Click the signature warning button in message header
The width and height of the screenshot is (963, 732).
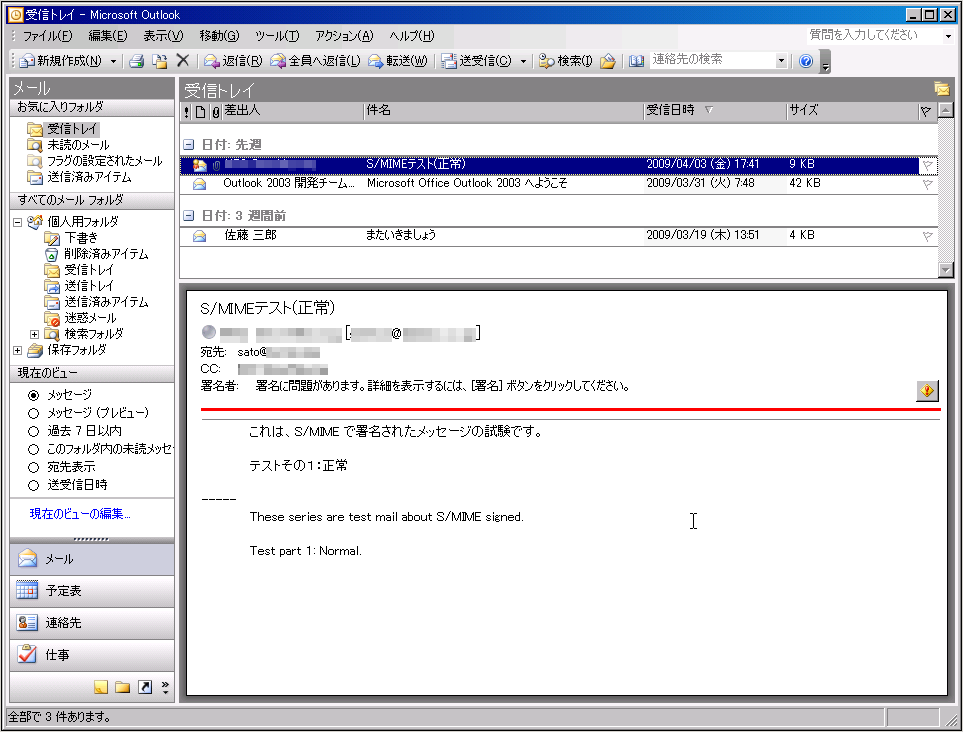pyautogui.click(x=927, y=391)
